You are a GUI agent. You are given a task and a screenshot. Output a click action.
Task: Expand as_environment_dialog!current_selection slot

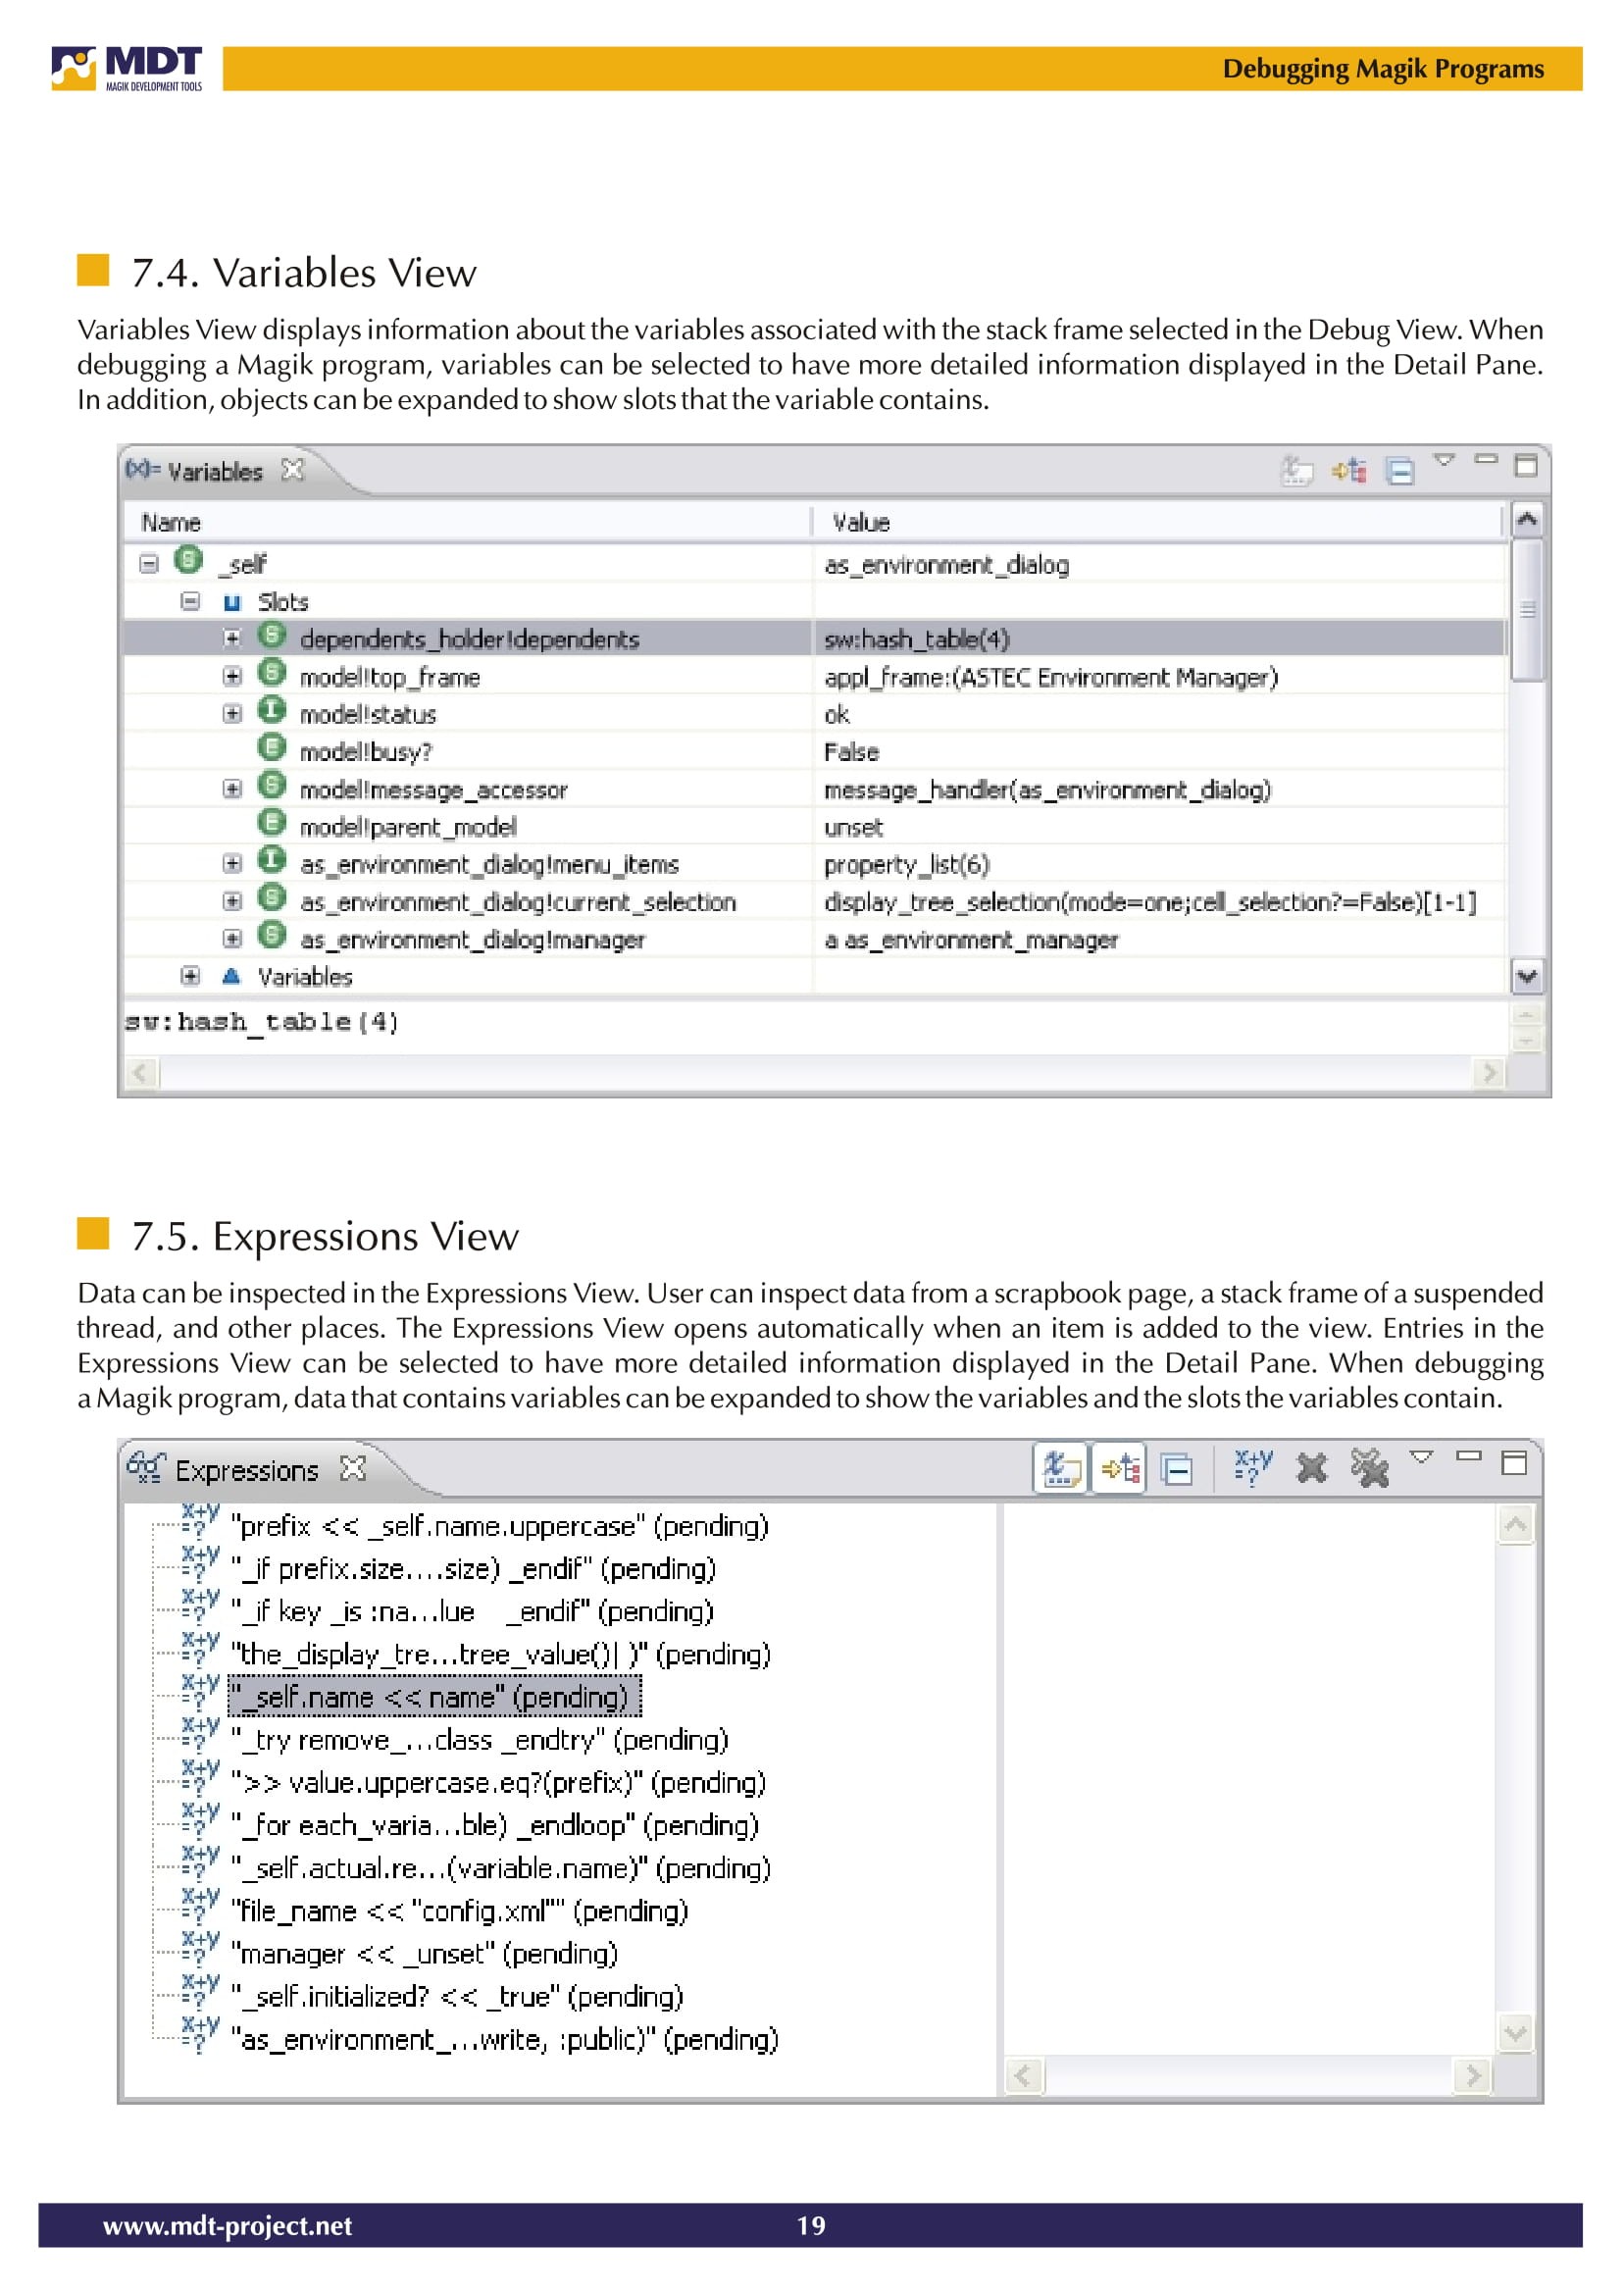tap(232, 901)
